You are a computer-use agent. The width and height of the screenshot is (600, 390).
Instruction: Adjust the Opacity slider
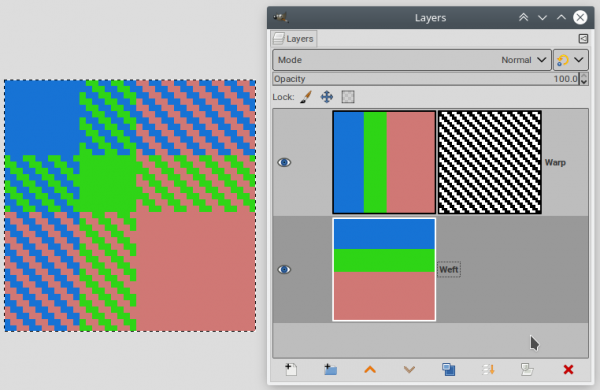pos(426,79)
